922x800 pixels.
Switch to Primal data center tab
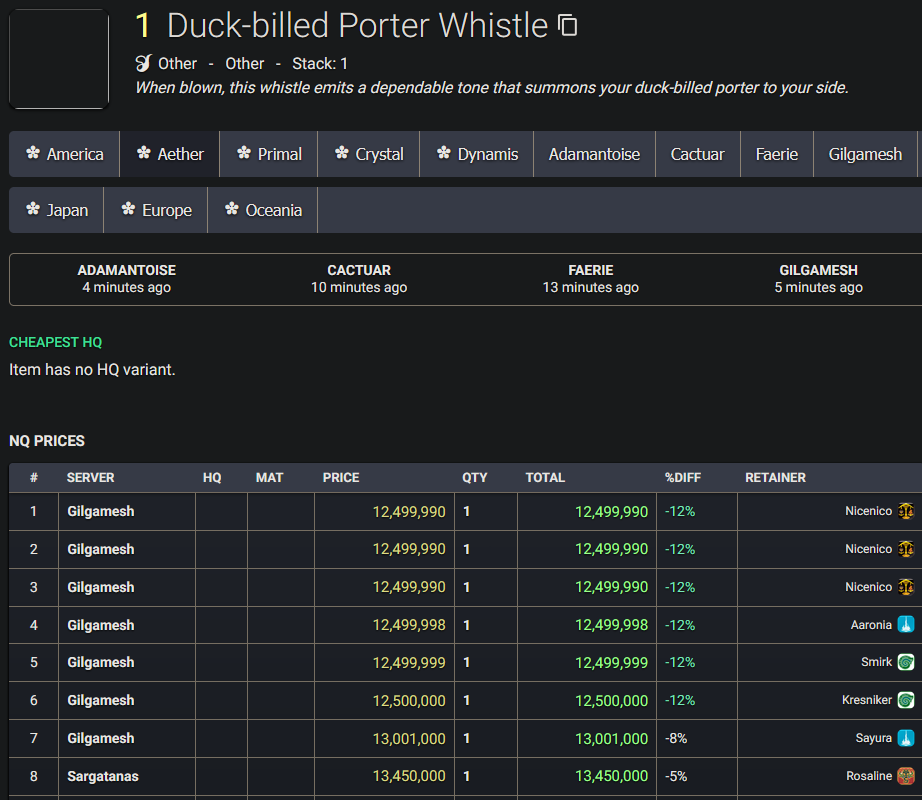tap(269, 154)
